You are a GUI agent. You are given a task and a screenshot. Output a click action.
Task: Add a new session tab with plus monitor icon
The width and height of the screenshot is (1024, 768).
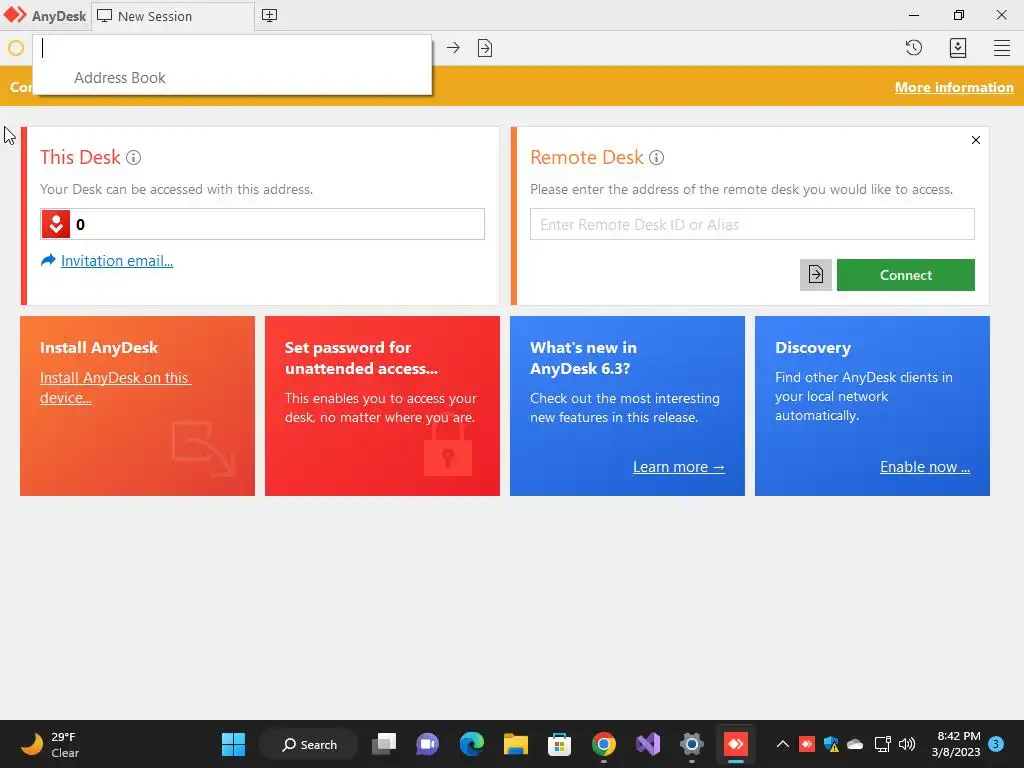[x=269, y=16]
